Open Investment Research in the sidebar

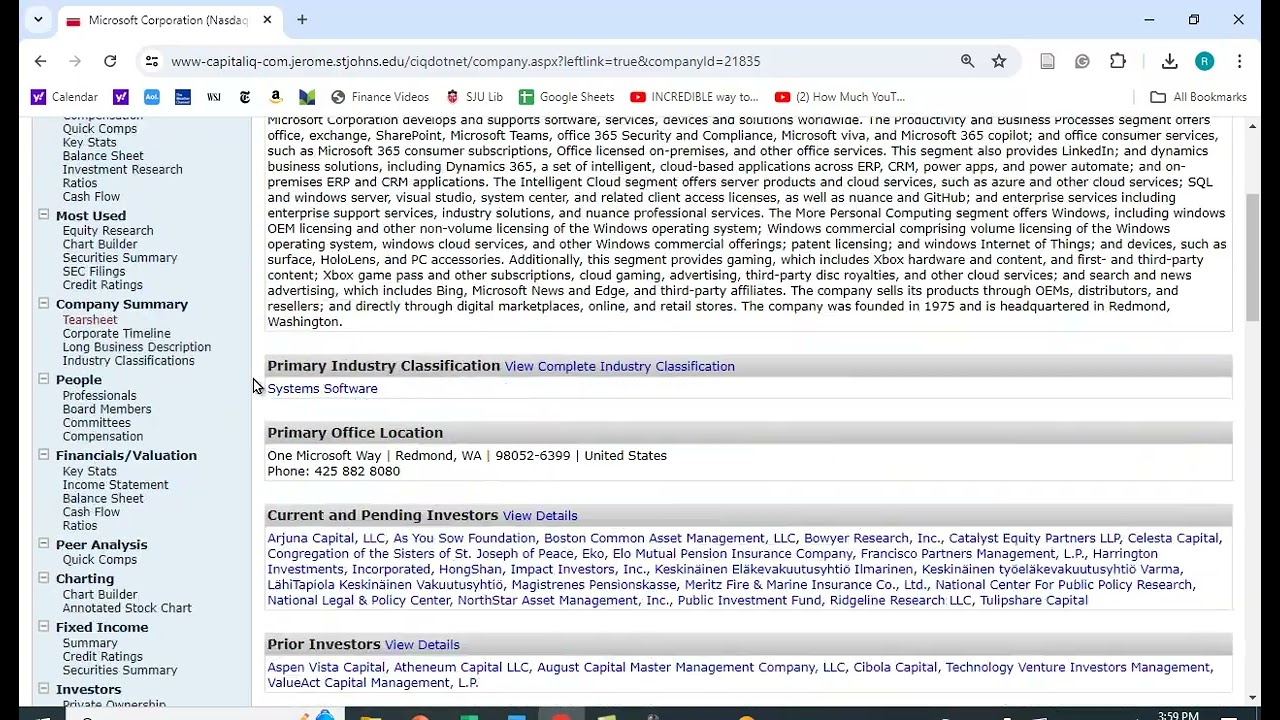coord(123,170)
